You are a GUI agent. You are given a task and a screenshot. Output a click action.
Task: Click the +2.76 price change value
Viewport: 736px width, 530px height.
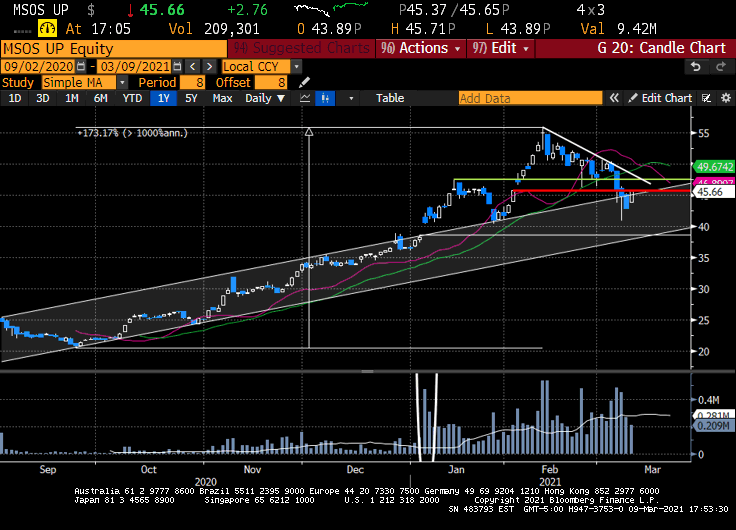(247, 10)
